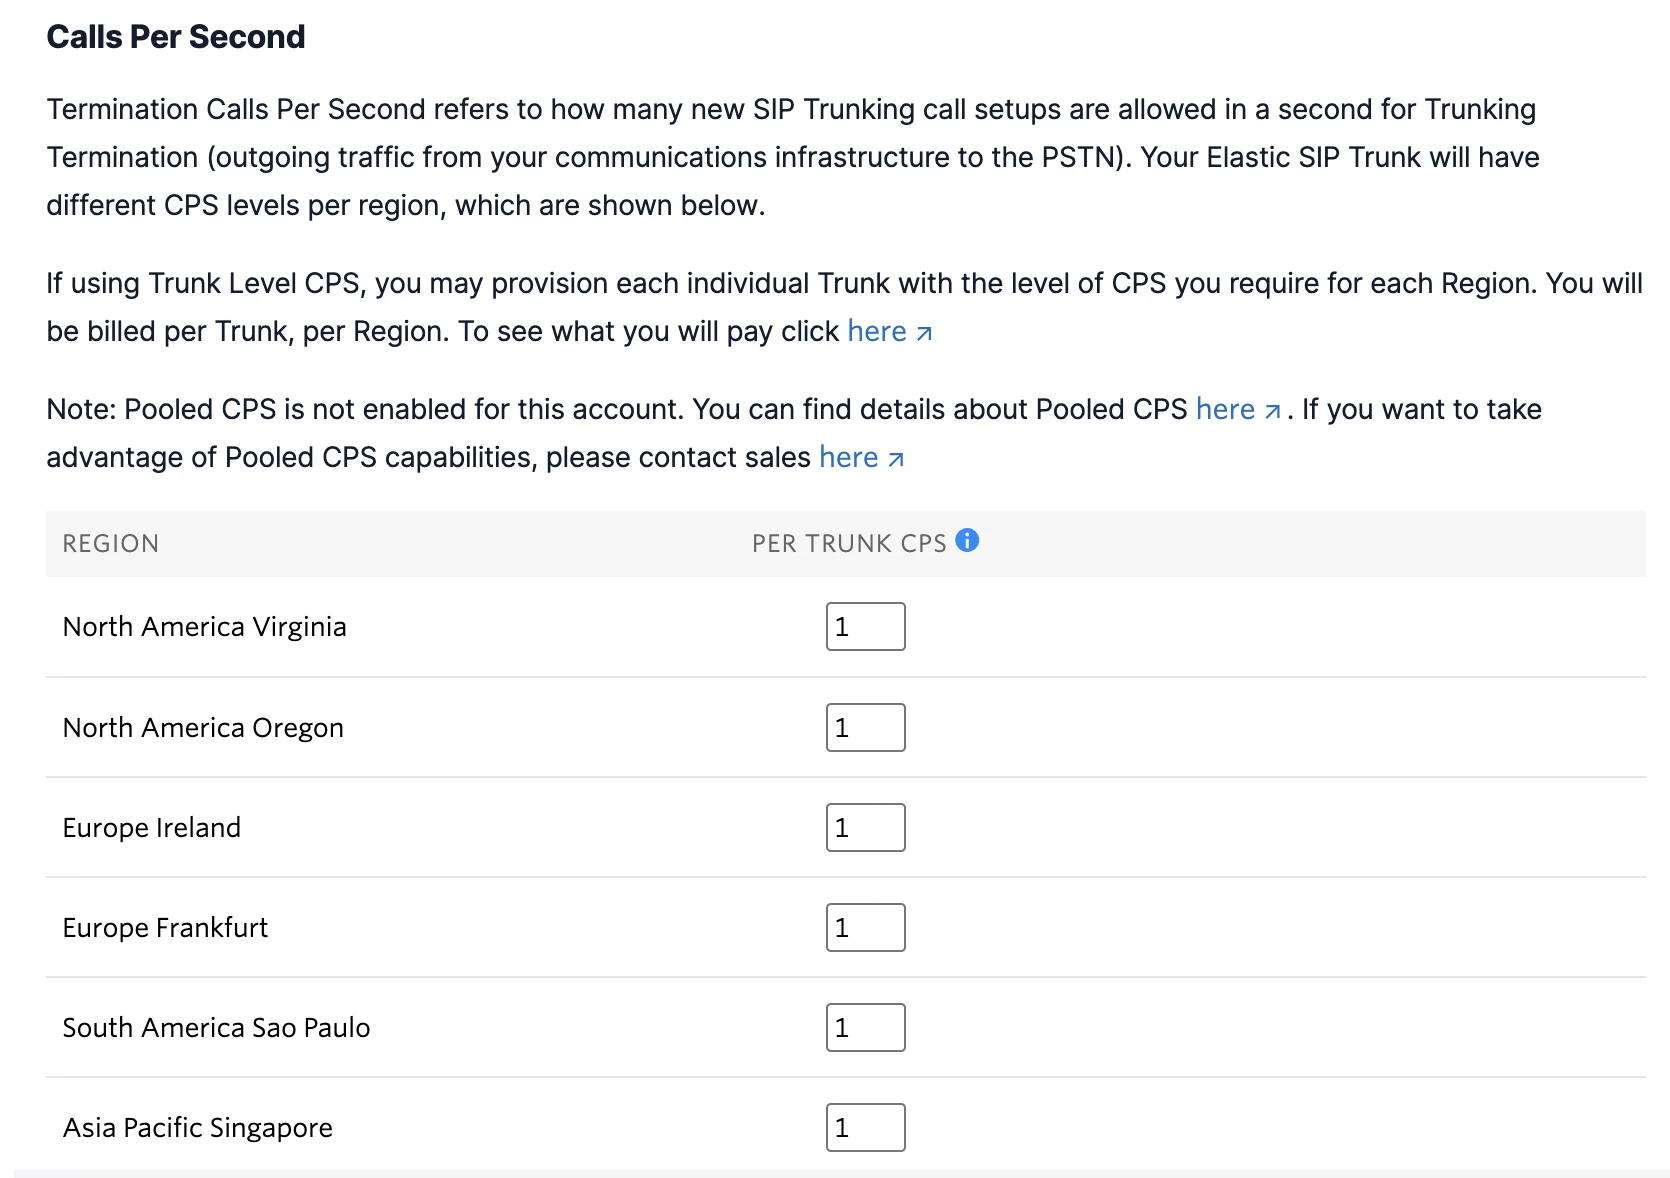Click the Asia Pacific Singapore region label

197,1127
